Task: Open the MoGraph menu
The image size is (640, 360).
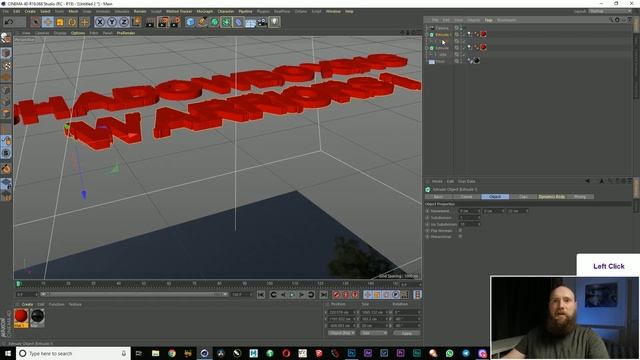Action: [x=205, y=11]
